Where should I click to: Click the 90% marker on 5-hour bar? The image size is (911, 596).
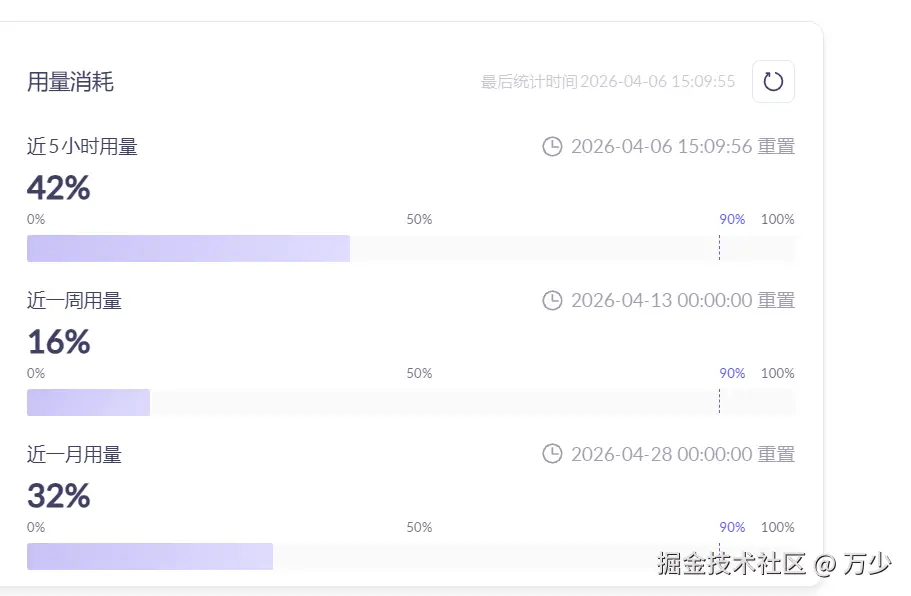732,219
